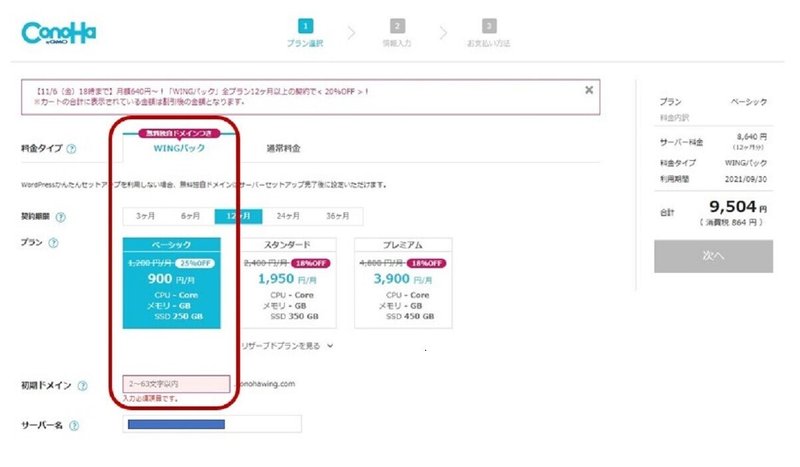Select step 3 payment method indicator

[489, 33]
